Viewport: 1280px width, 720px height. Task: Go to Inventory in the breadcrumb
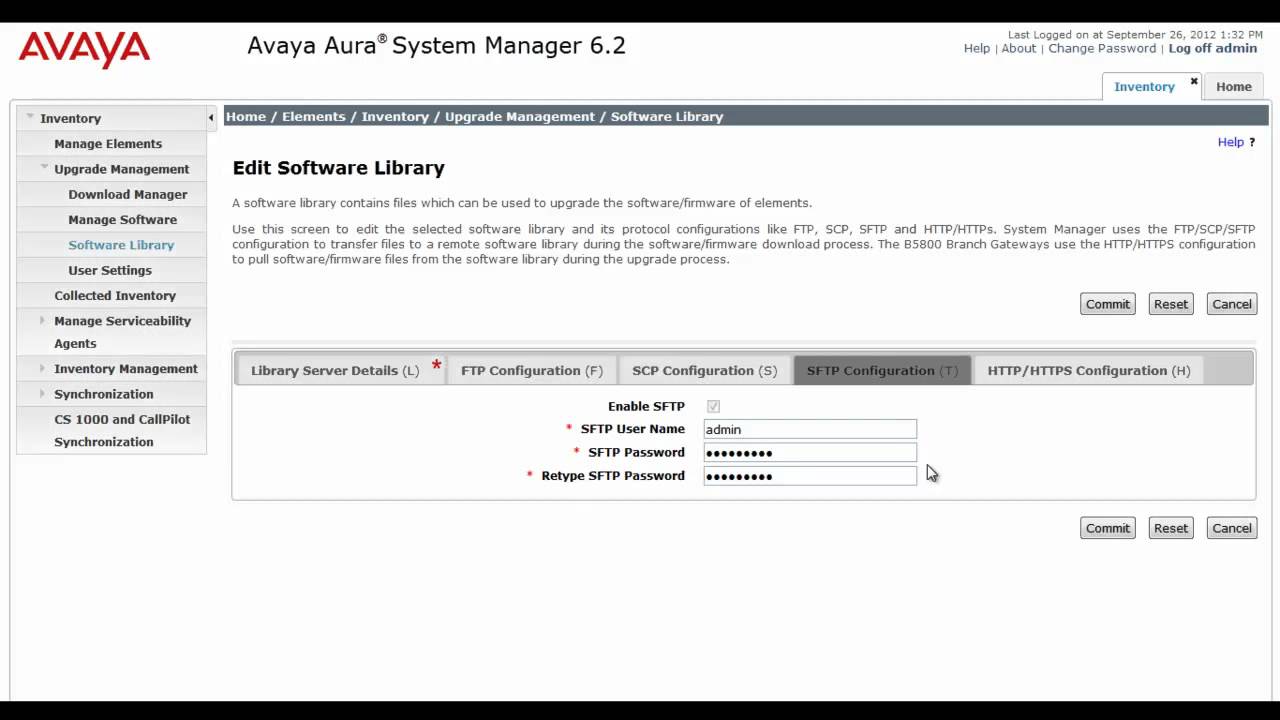[395, 117]
